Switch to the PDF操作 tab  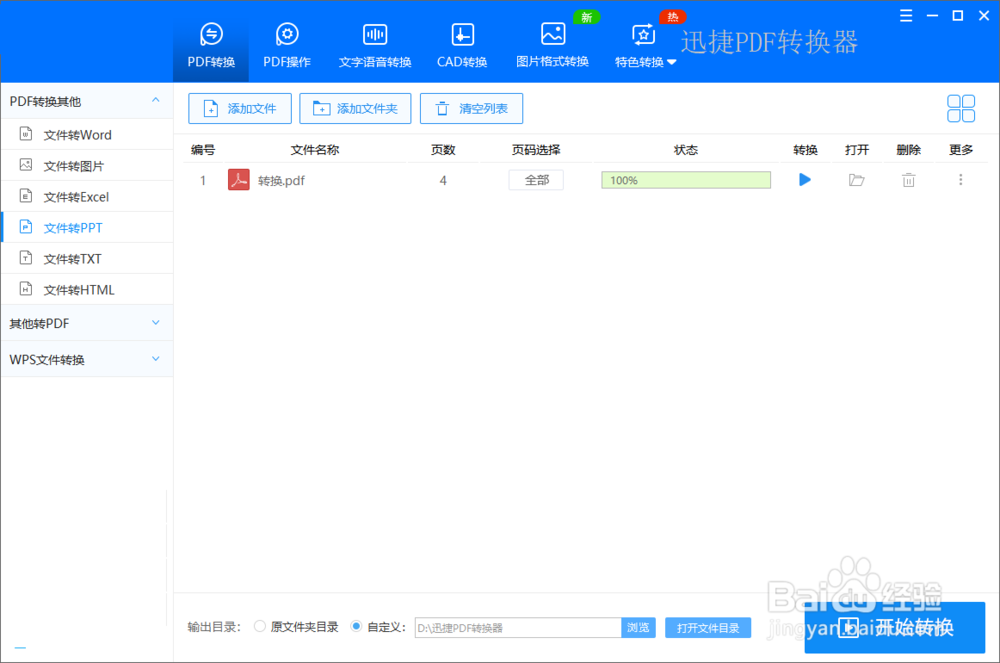pos(287,44)
